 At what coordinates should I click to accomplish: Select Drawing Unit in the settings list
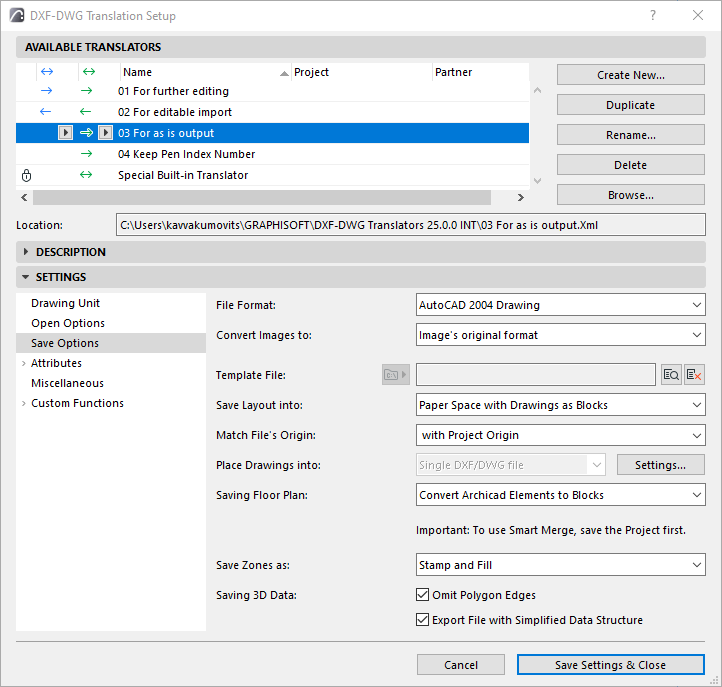66,303
